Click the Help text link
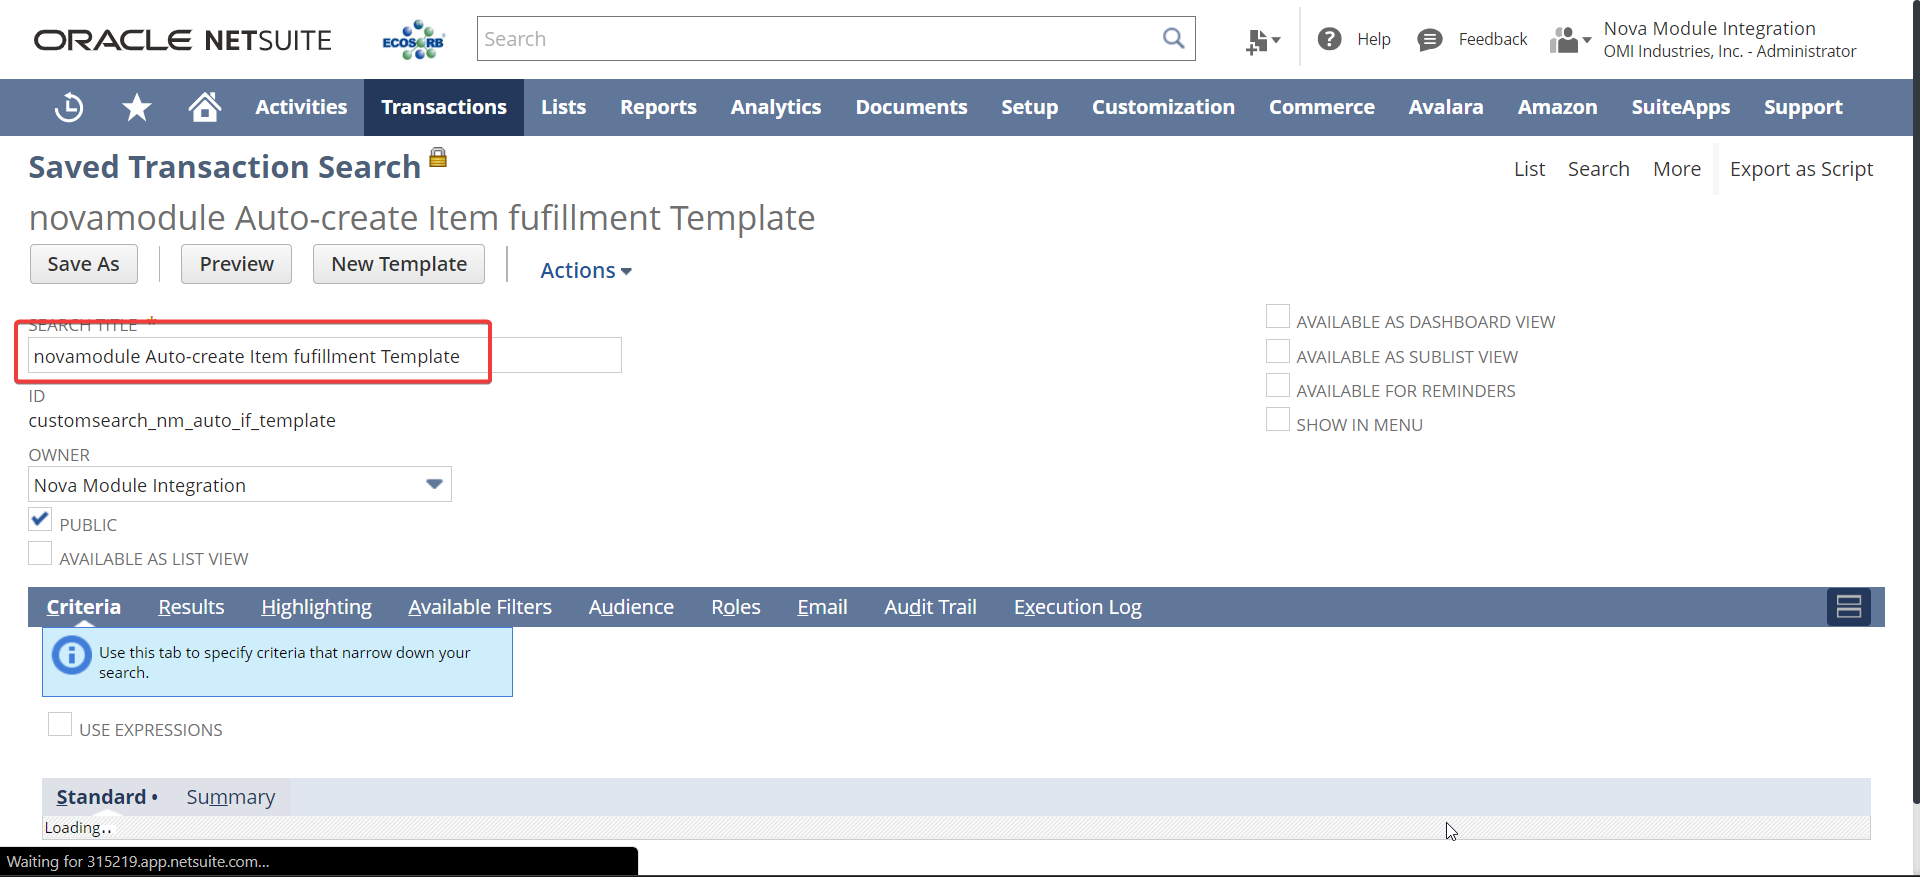The width and height of the screenshot is (1920, 877). point(1373,39)
